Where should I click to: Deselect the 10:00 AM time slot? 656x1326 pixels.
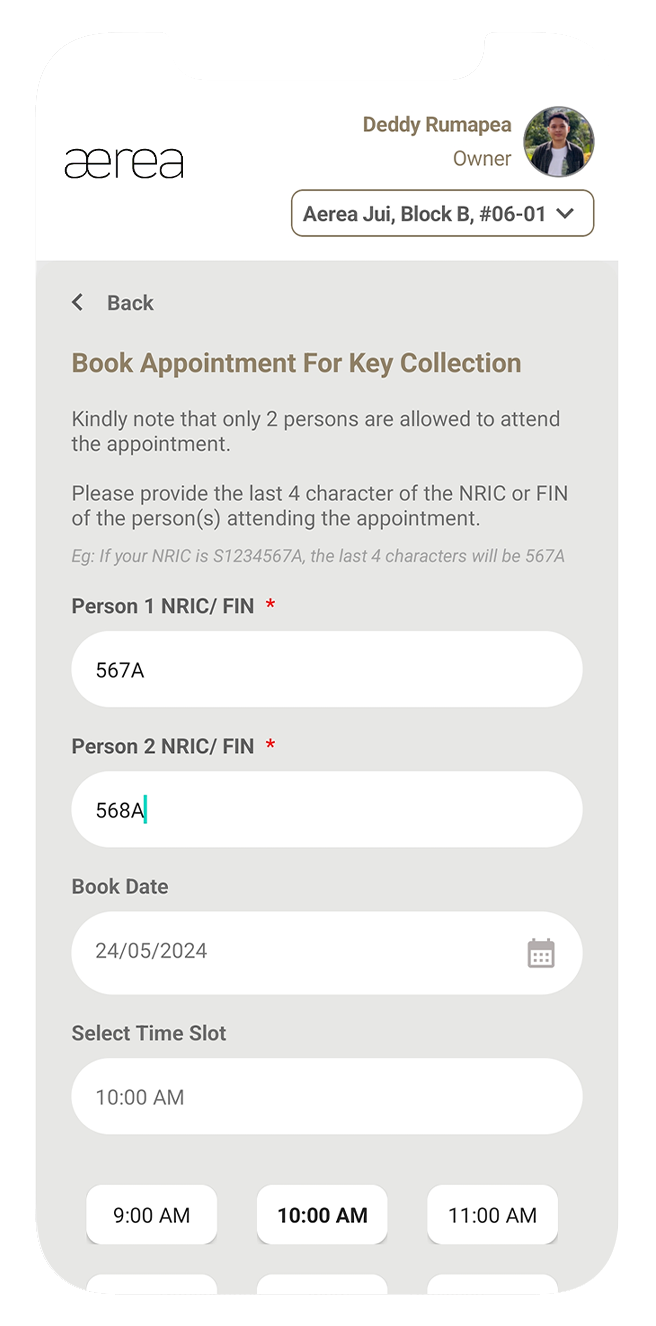[x=322, y=1215]
